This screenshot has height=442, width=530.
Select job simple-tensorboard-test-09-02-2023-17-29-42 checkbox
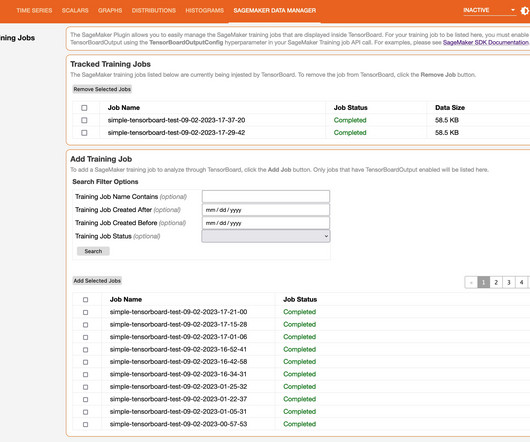pos(84,133)
